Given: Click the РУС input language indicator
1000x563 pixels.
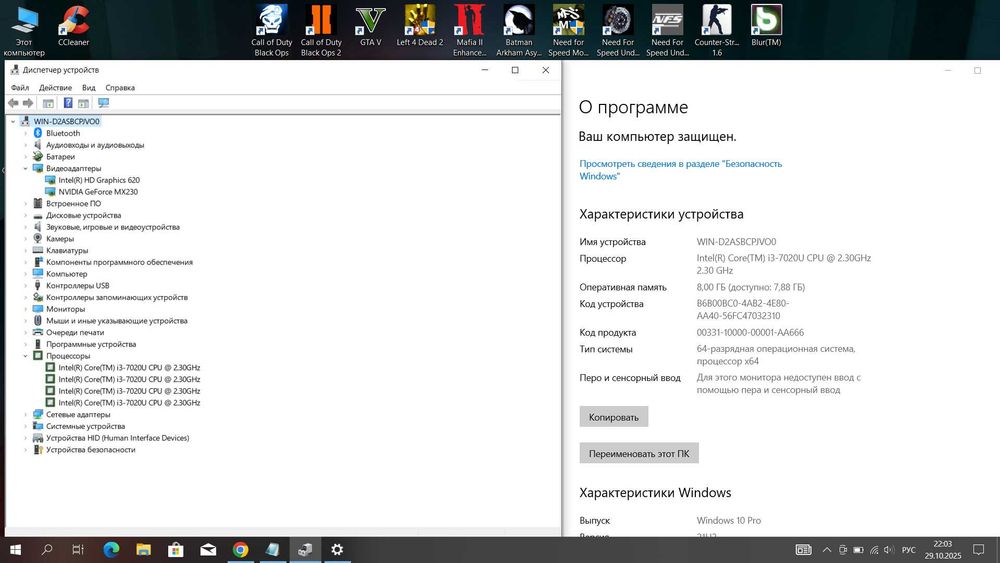Looking at the screenshot, I should click(x=909, y=550).
